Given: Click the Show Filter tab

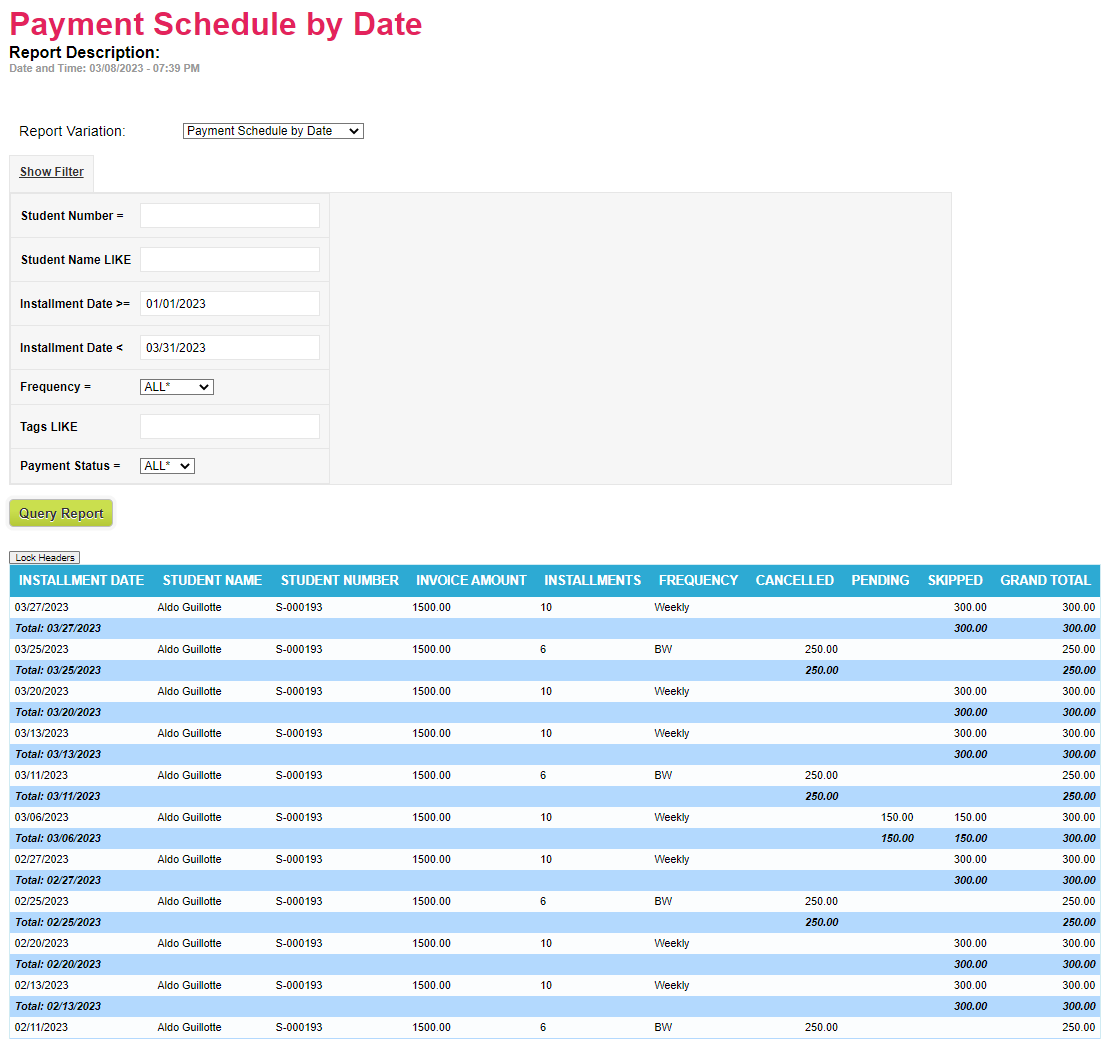Looking at the screenshot, I should [x=52, y=172].
